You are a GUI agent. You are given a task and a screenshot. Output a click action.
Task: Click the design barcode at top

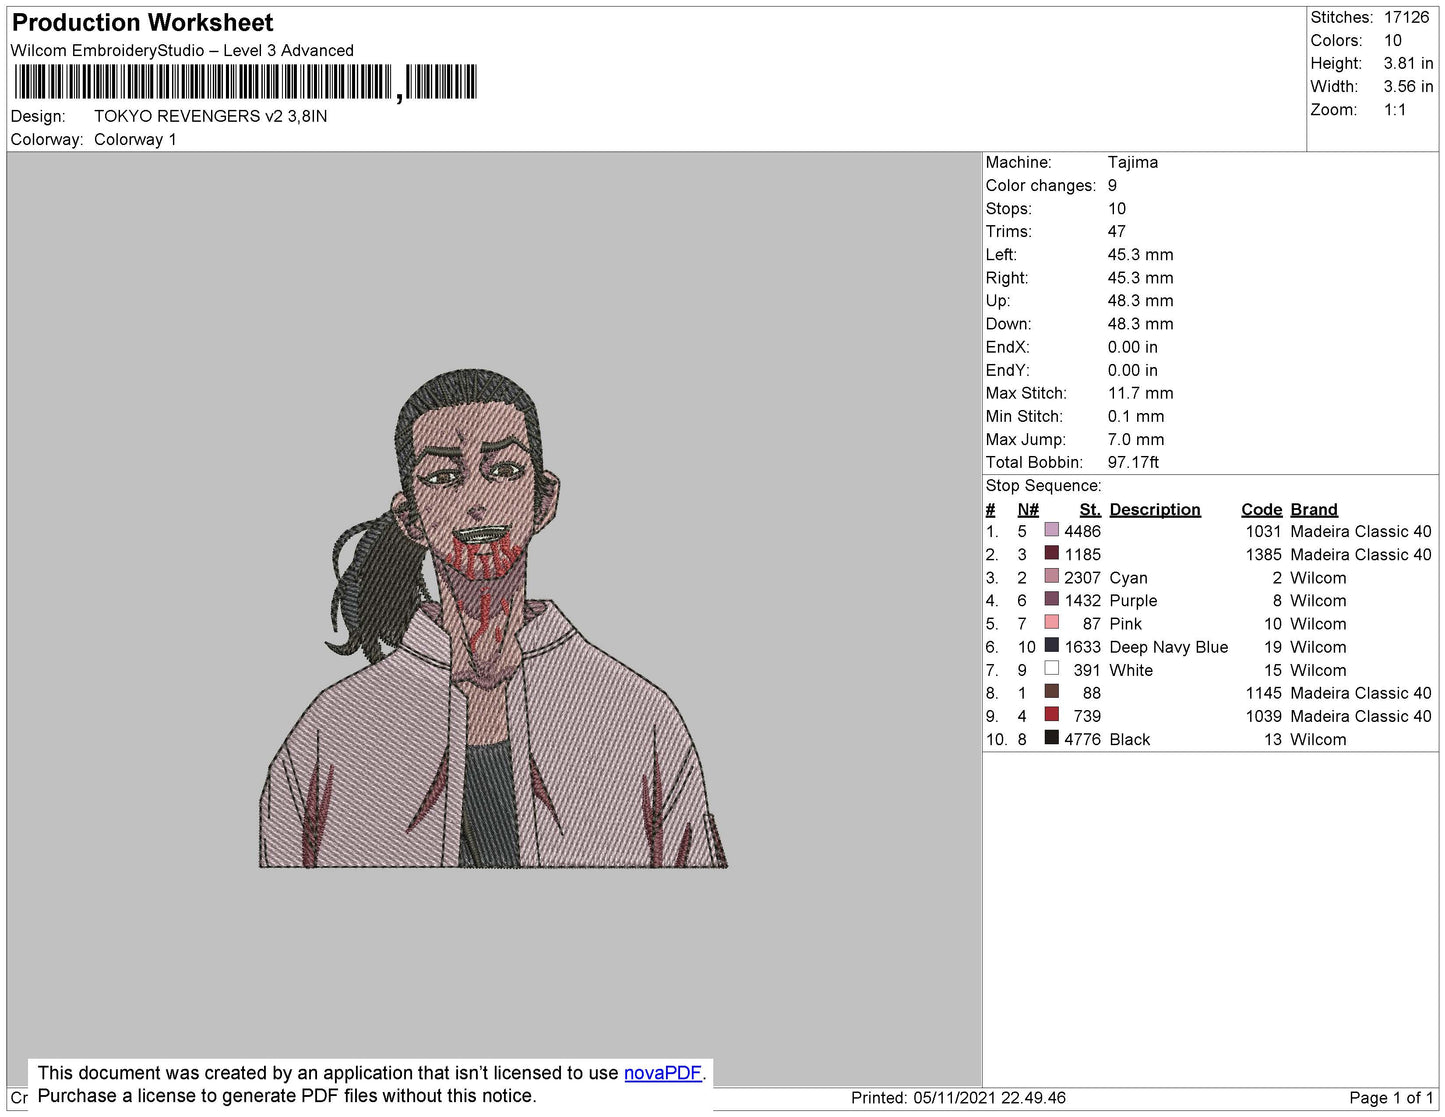pyautogui.click(x=246, y=82)
